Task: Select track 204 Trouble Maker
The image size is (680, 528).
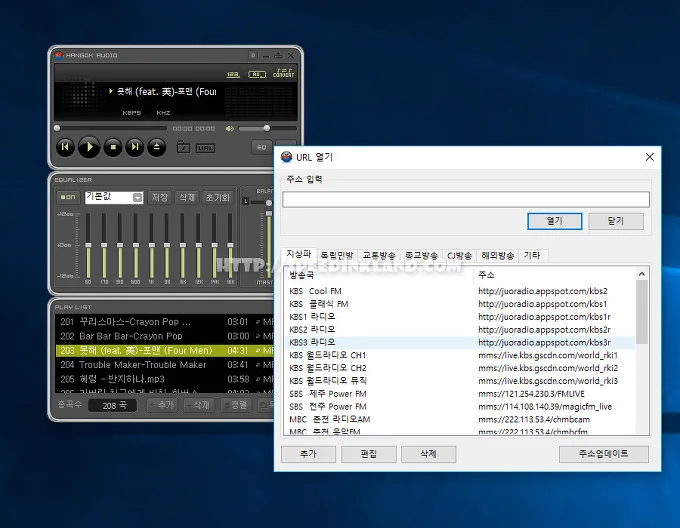Action: [x=165, y=365]
